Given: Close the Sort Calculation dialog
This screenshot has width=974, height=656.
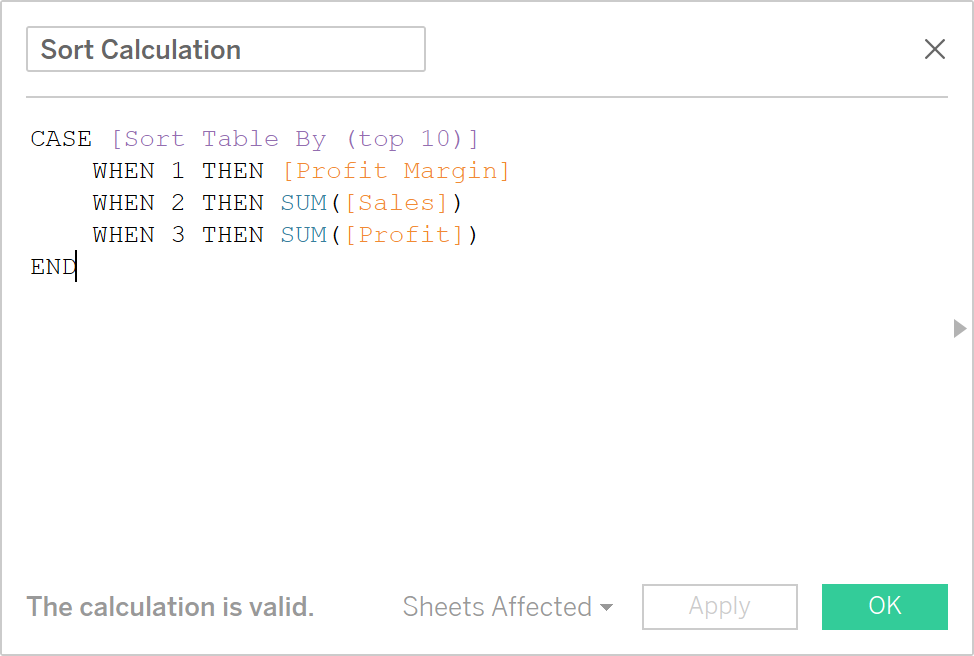Looking at the screenshot, I should pos(934,48).
